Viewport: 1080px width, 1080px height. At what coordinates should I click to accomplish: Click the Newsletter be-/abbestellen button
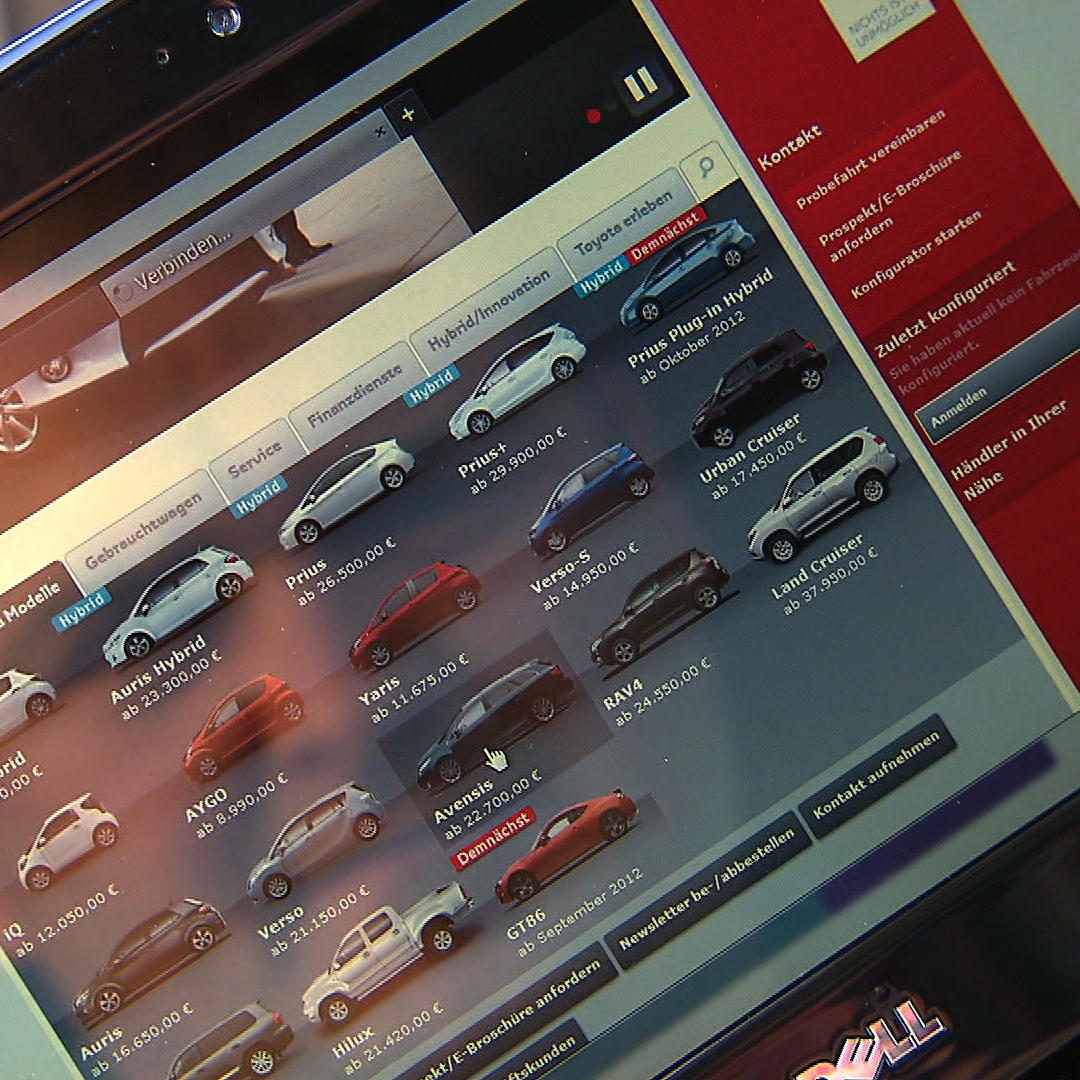(x=707, y=890)
